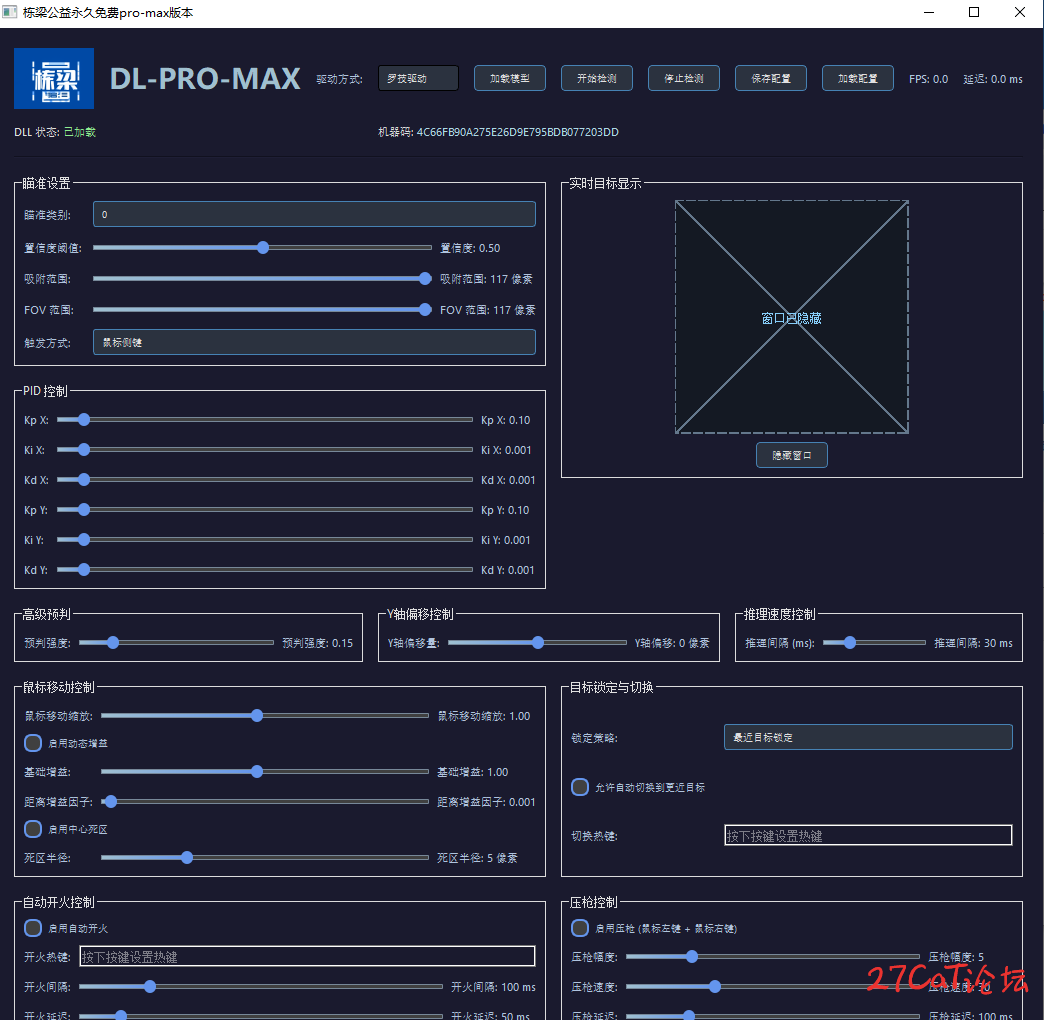Click the 死区半径: 5 像素 value label
Viewport: 1044px width, 1020px height.
click(477, 858)
